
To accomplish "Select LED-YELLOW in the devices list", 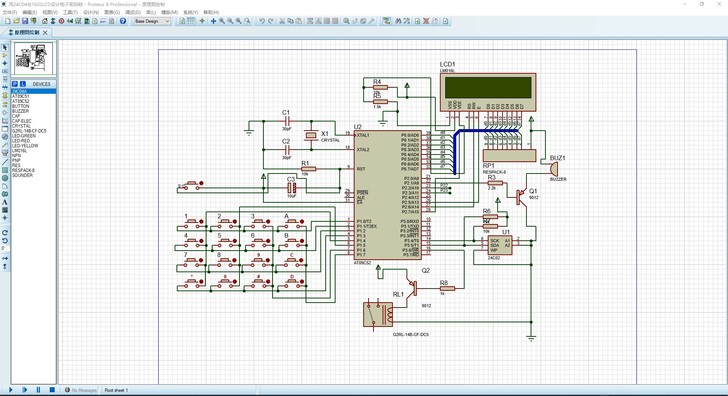I will pyautogui.click(x=25, y=145).
